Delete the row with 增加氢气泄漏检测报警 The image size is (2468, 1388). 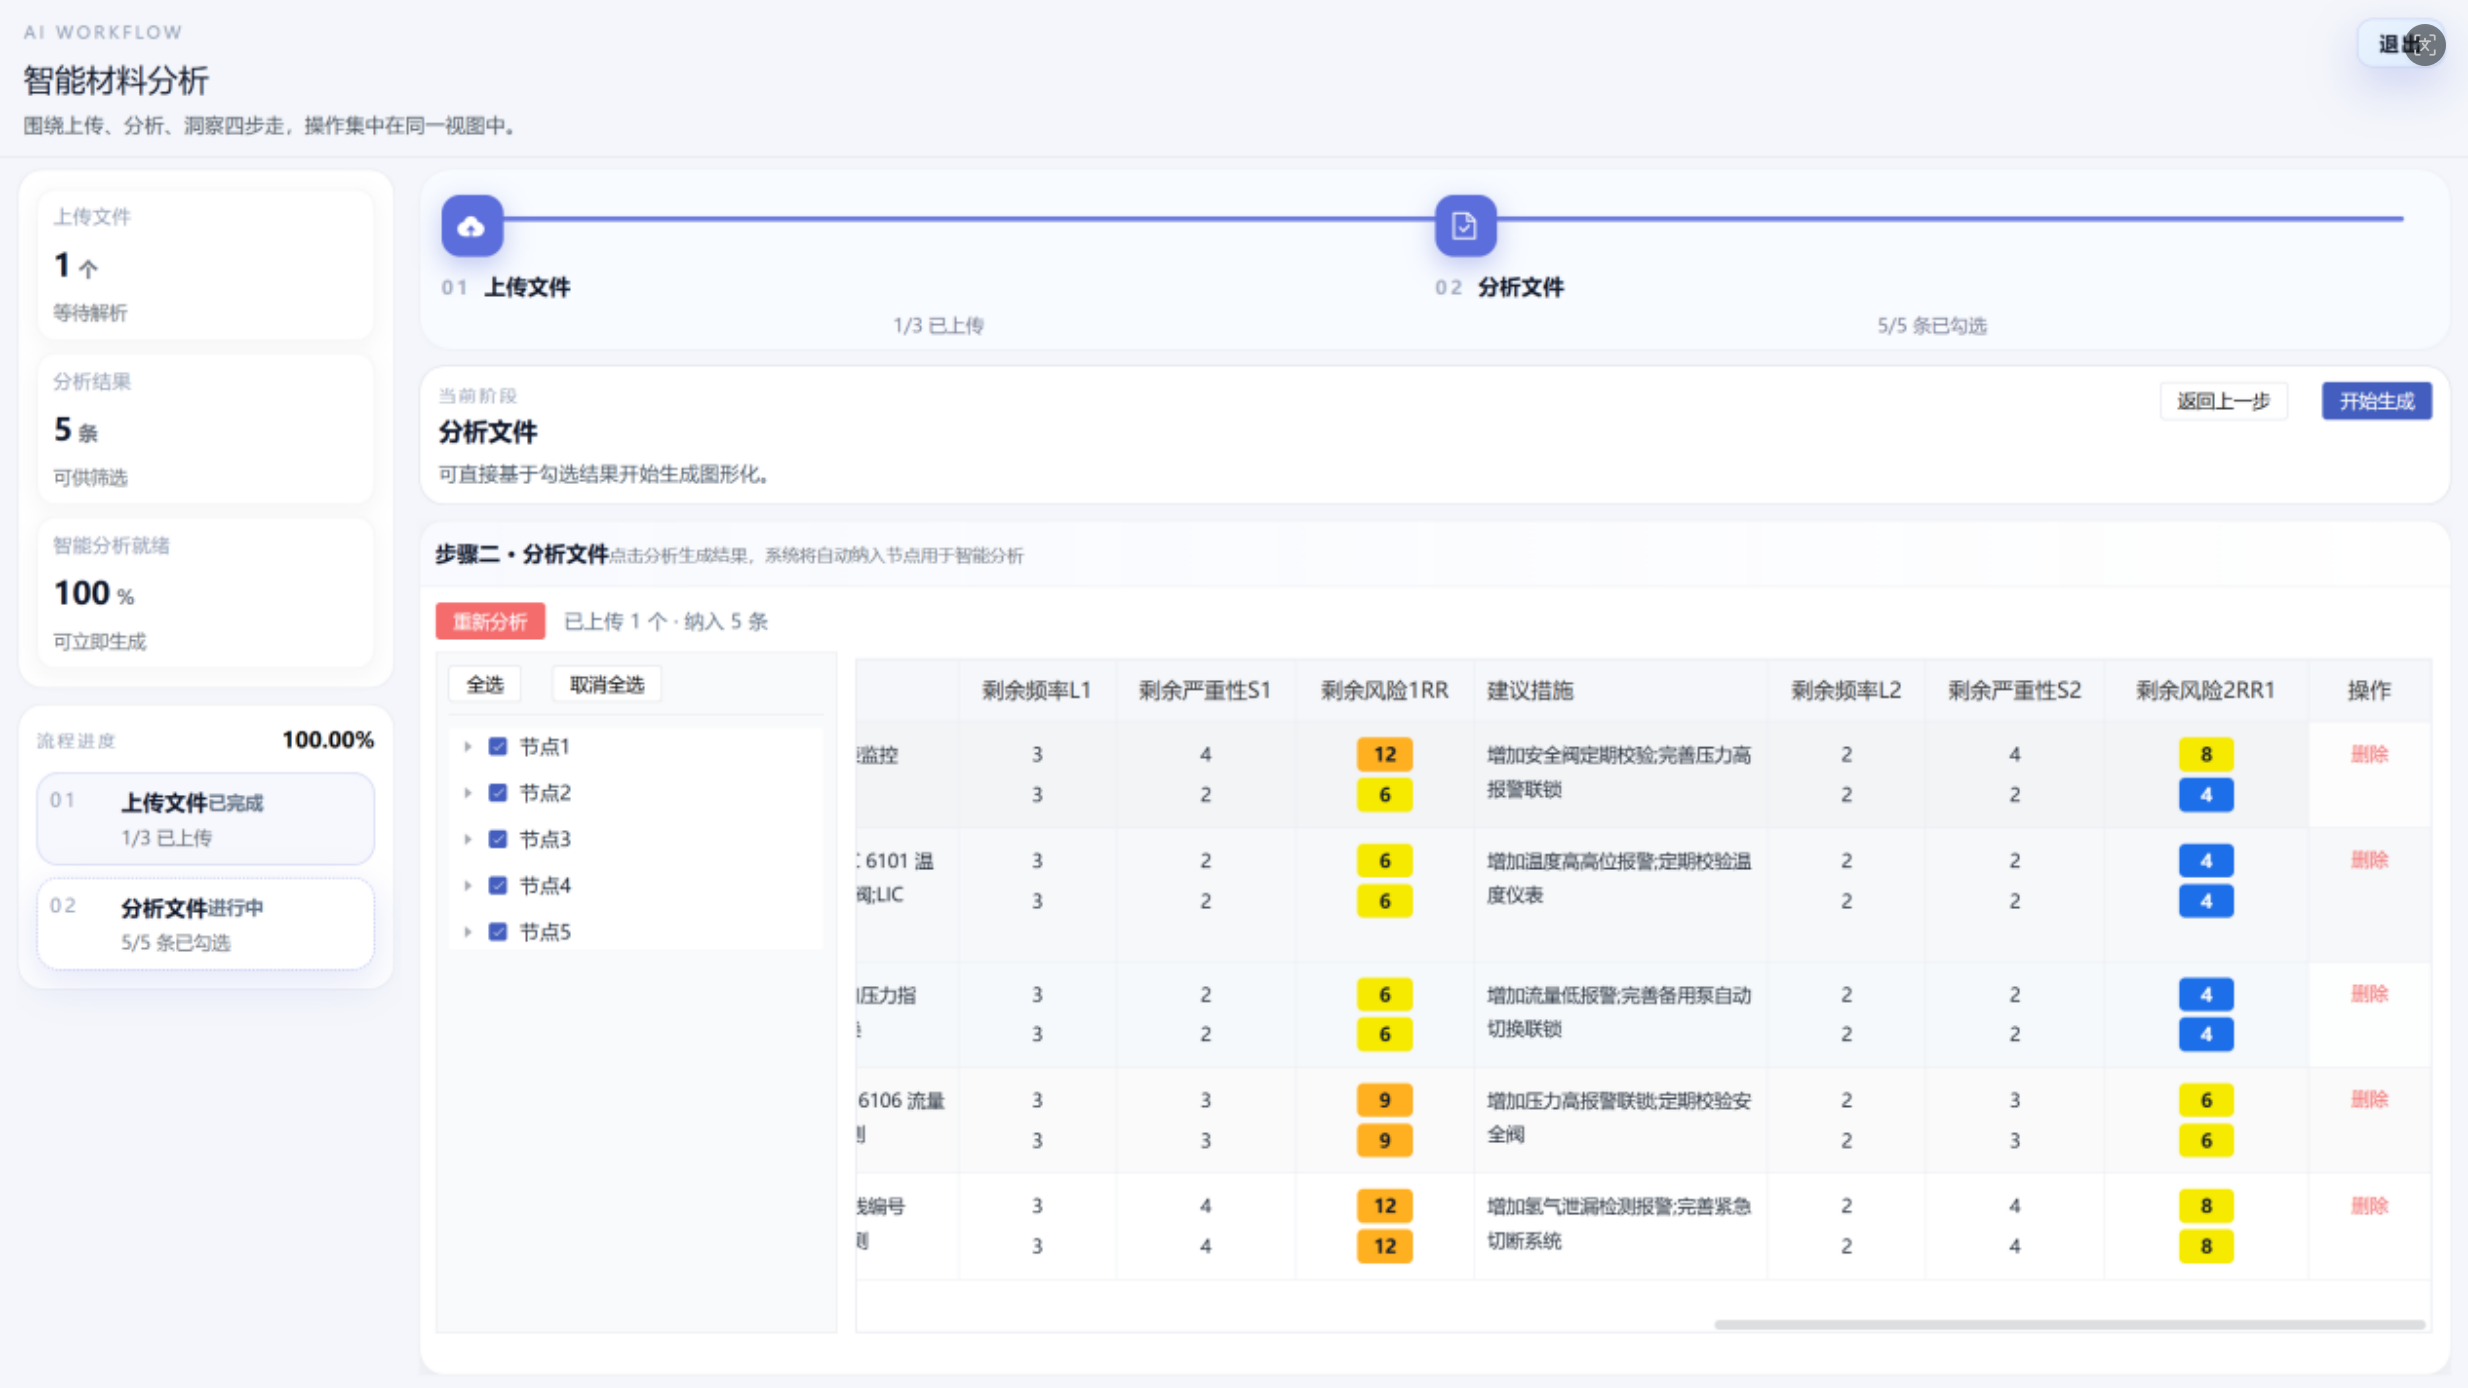[2369, 1206]
